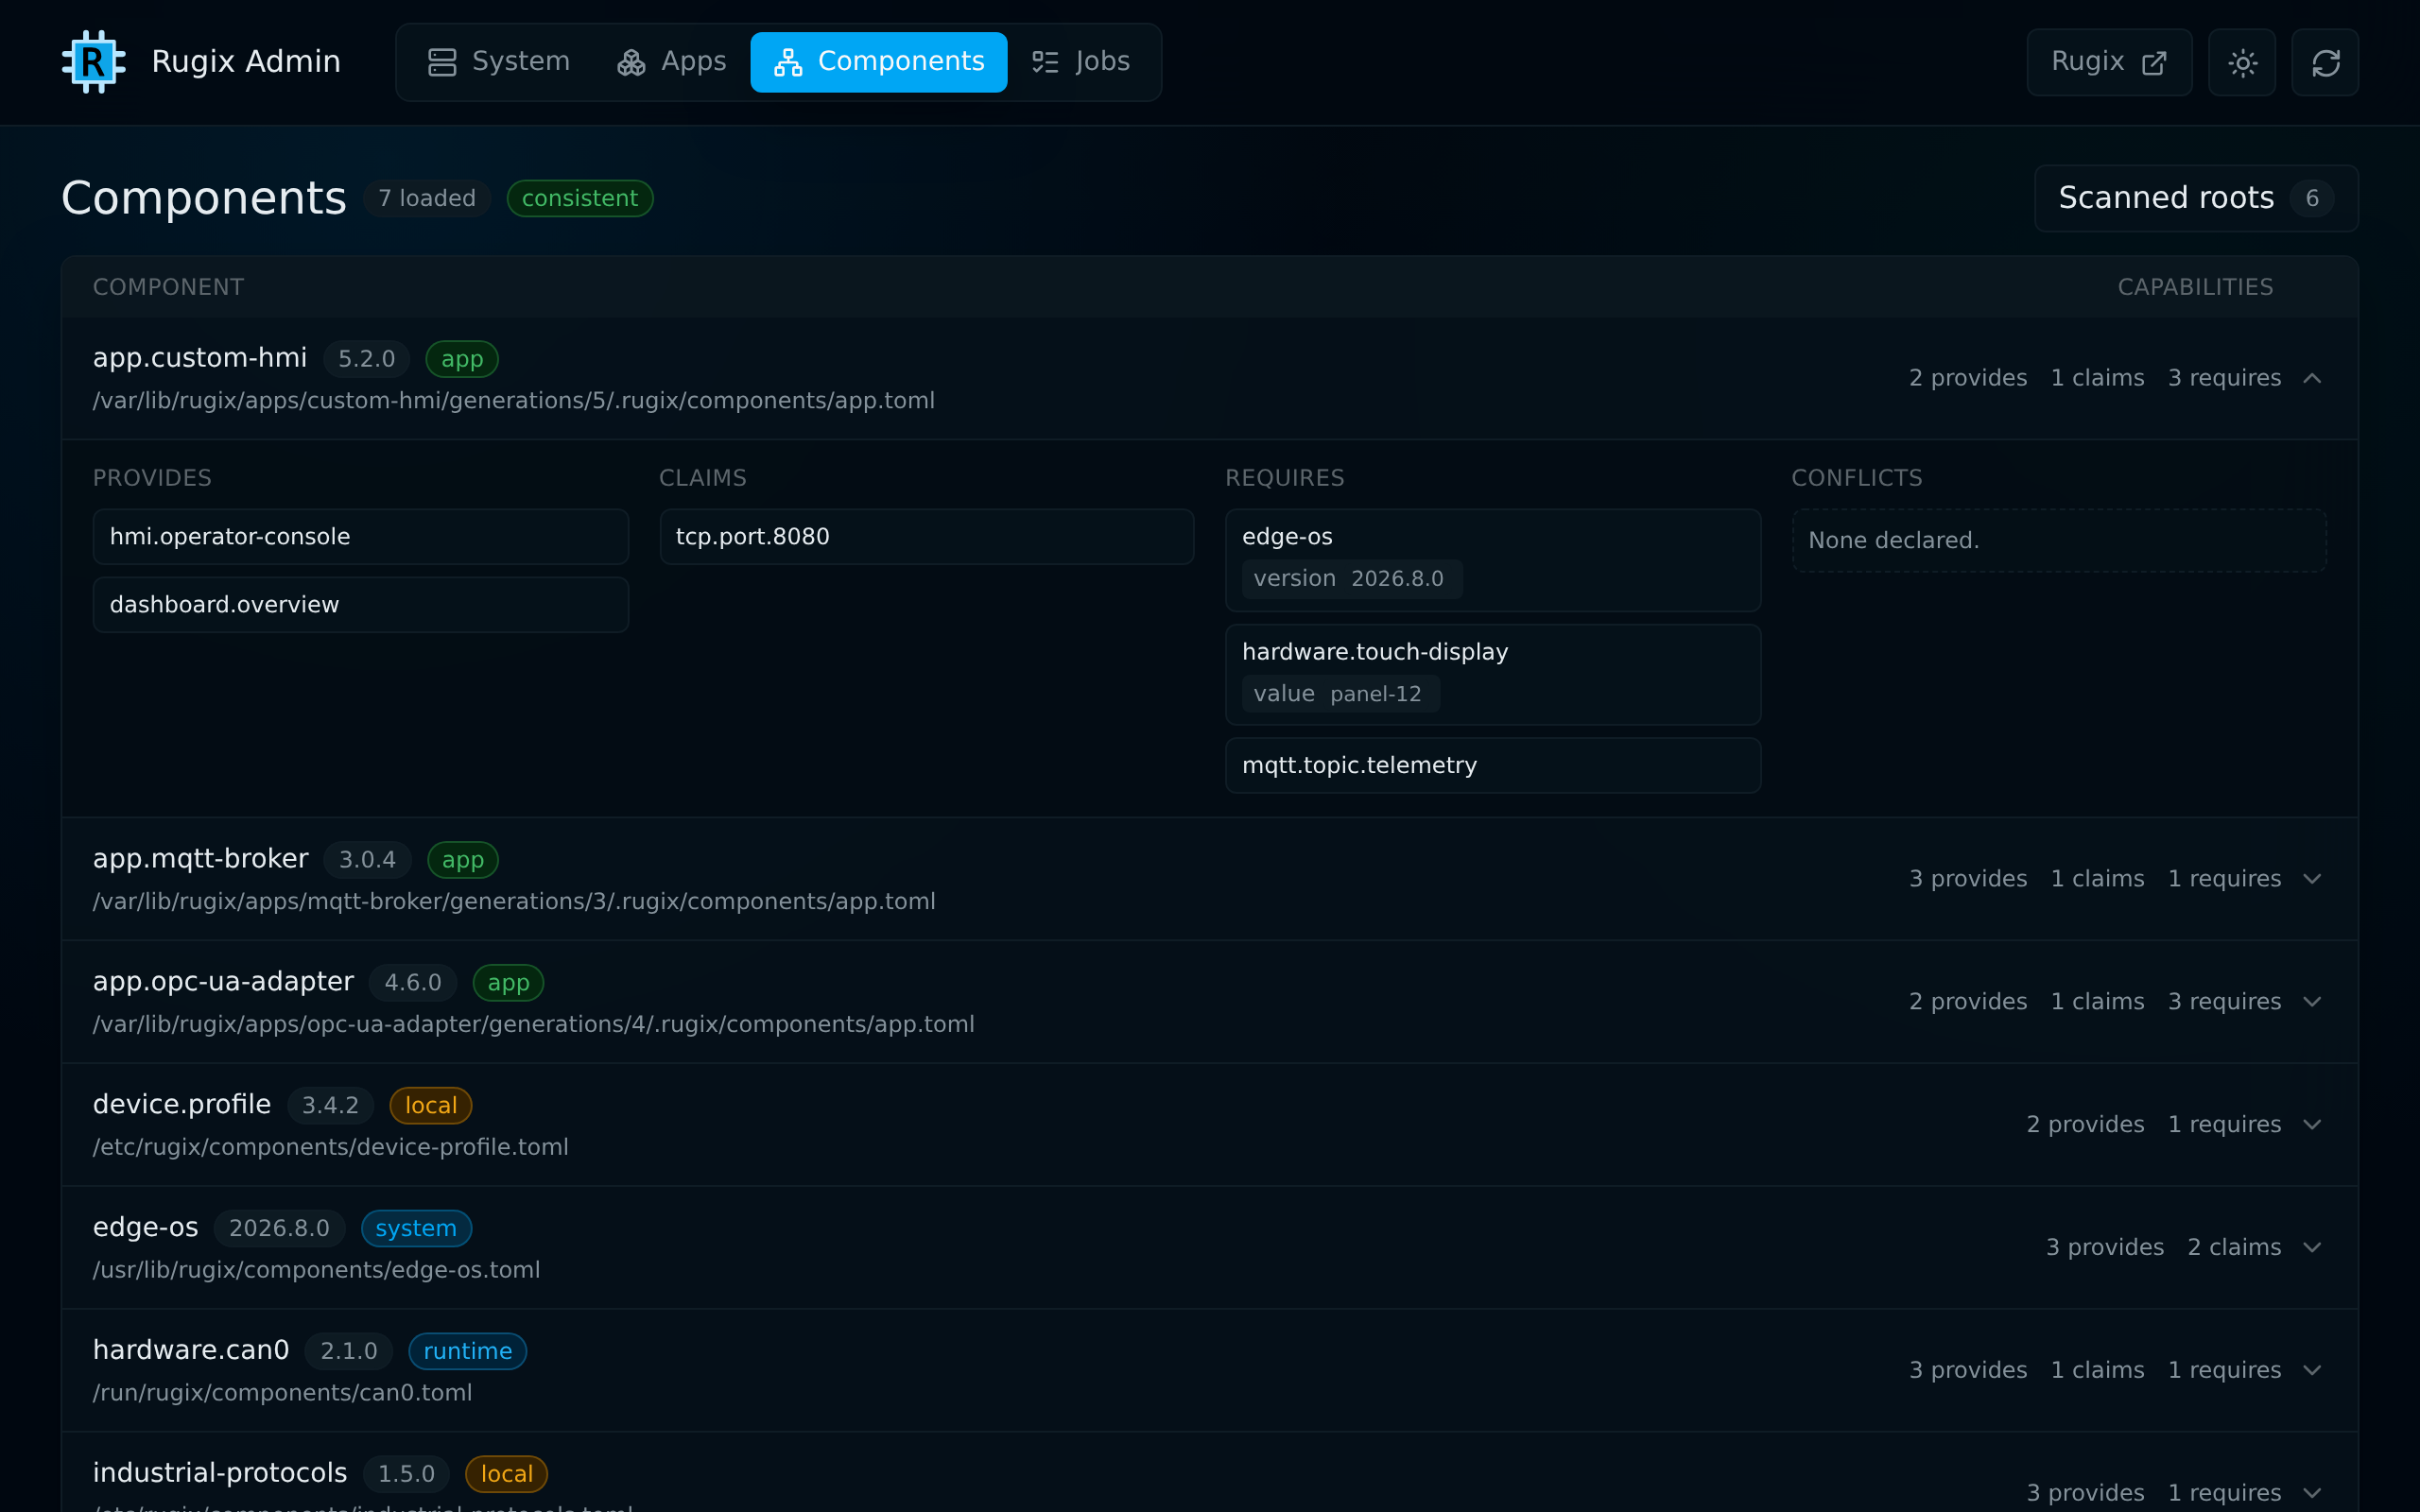Select the hmi.operator-console provides entry
The height and width of the screenshot is (1512, 2420).
[361, 537]
